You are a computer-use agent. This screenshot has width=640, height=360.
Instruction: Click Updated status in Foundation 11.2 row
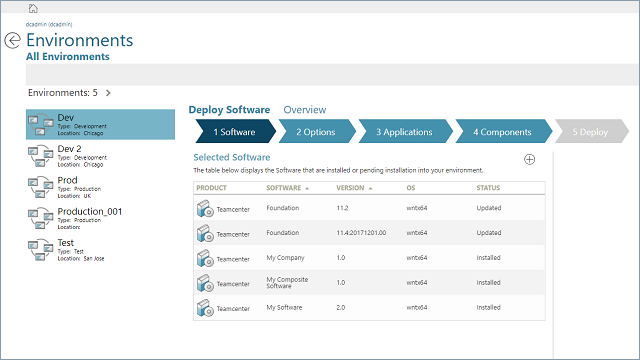pyautogui.click(x=489, y=208)
